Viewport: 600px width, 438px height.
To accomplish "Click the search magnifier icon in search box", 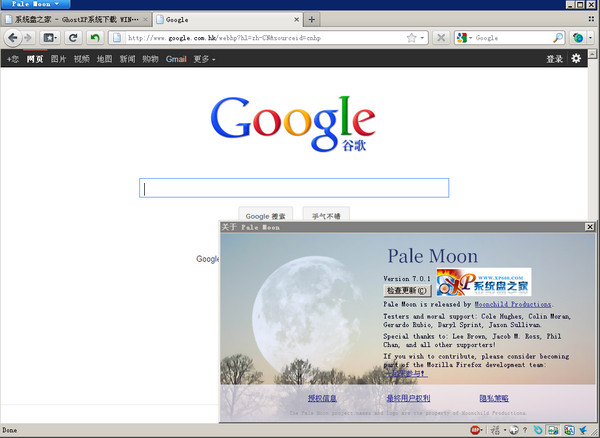I will click(557, 38).
